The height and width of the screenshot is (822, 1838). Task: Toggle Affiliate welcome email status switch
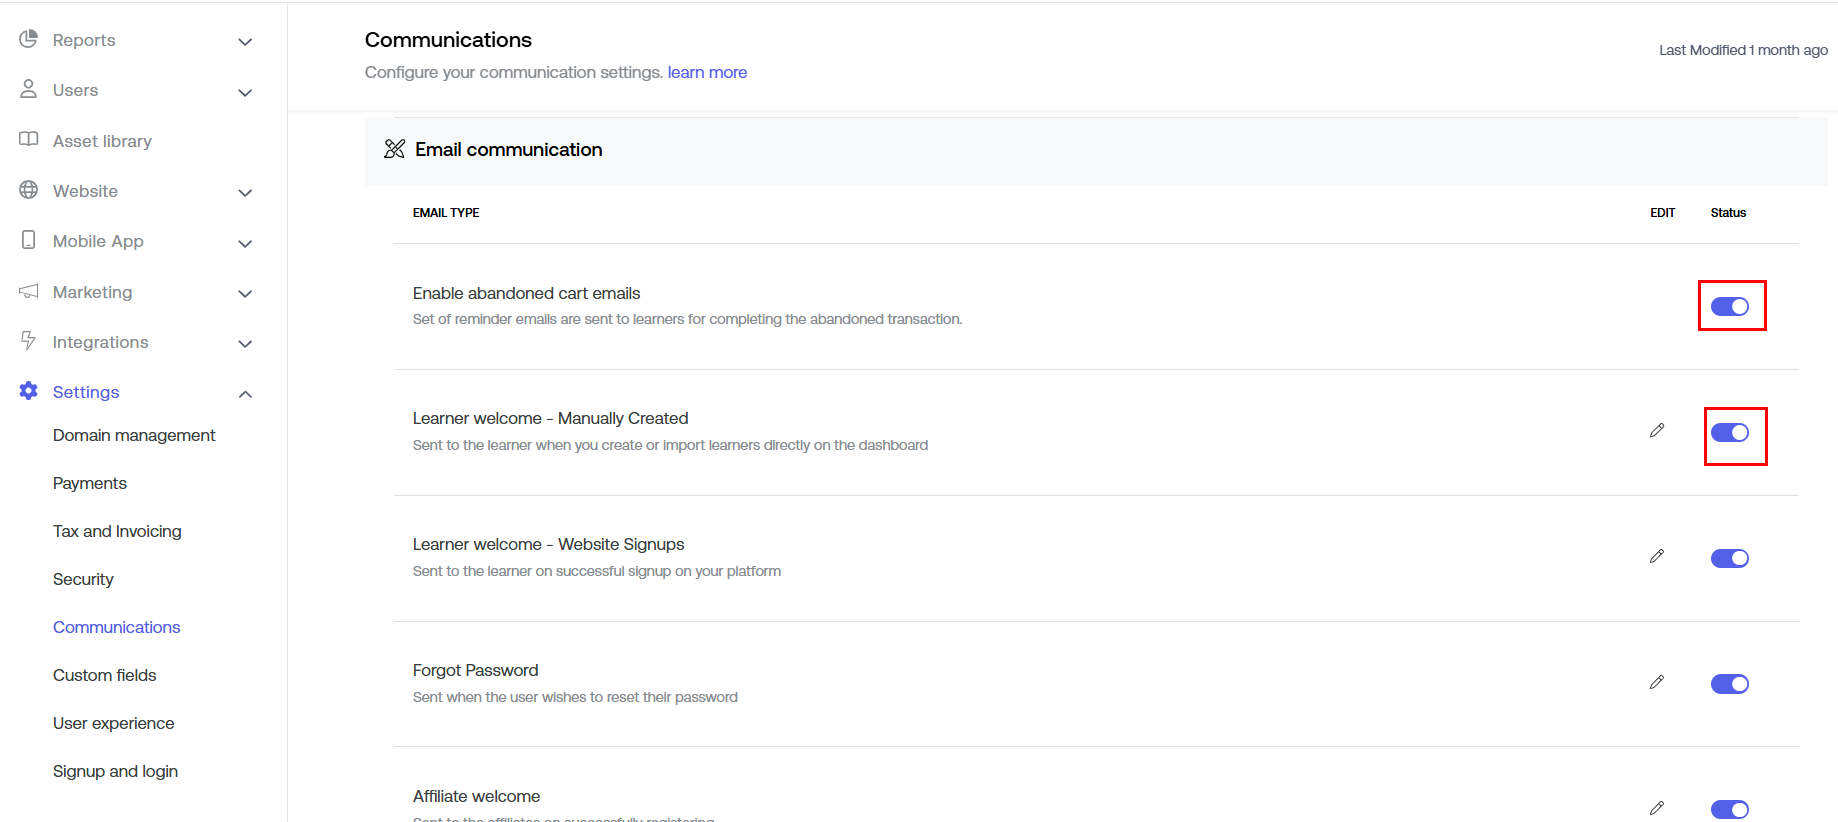pyautogui.click(x=1729, y=809)
